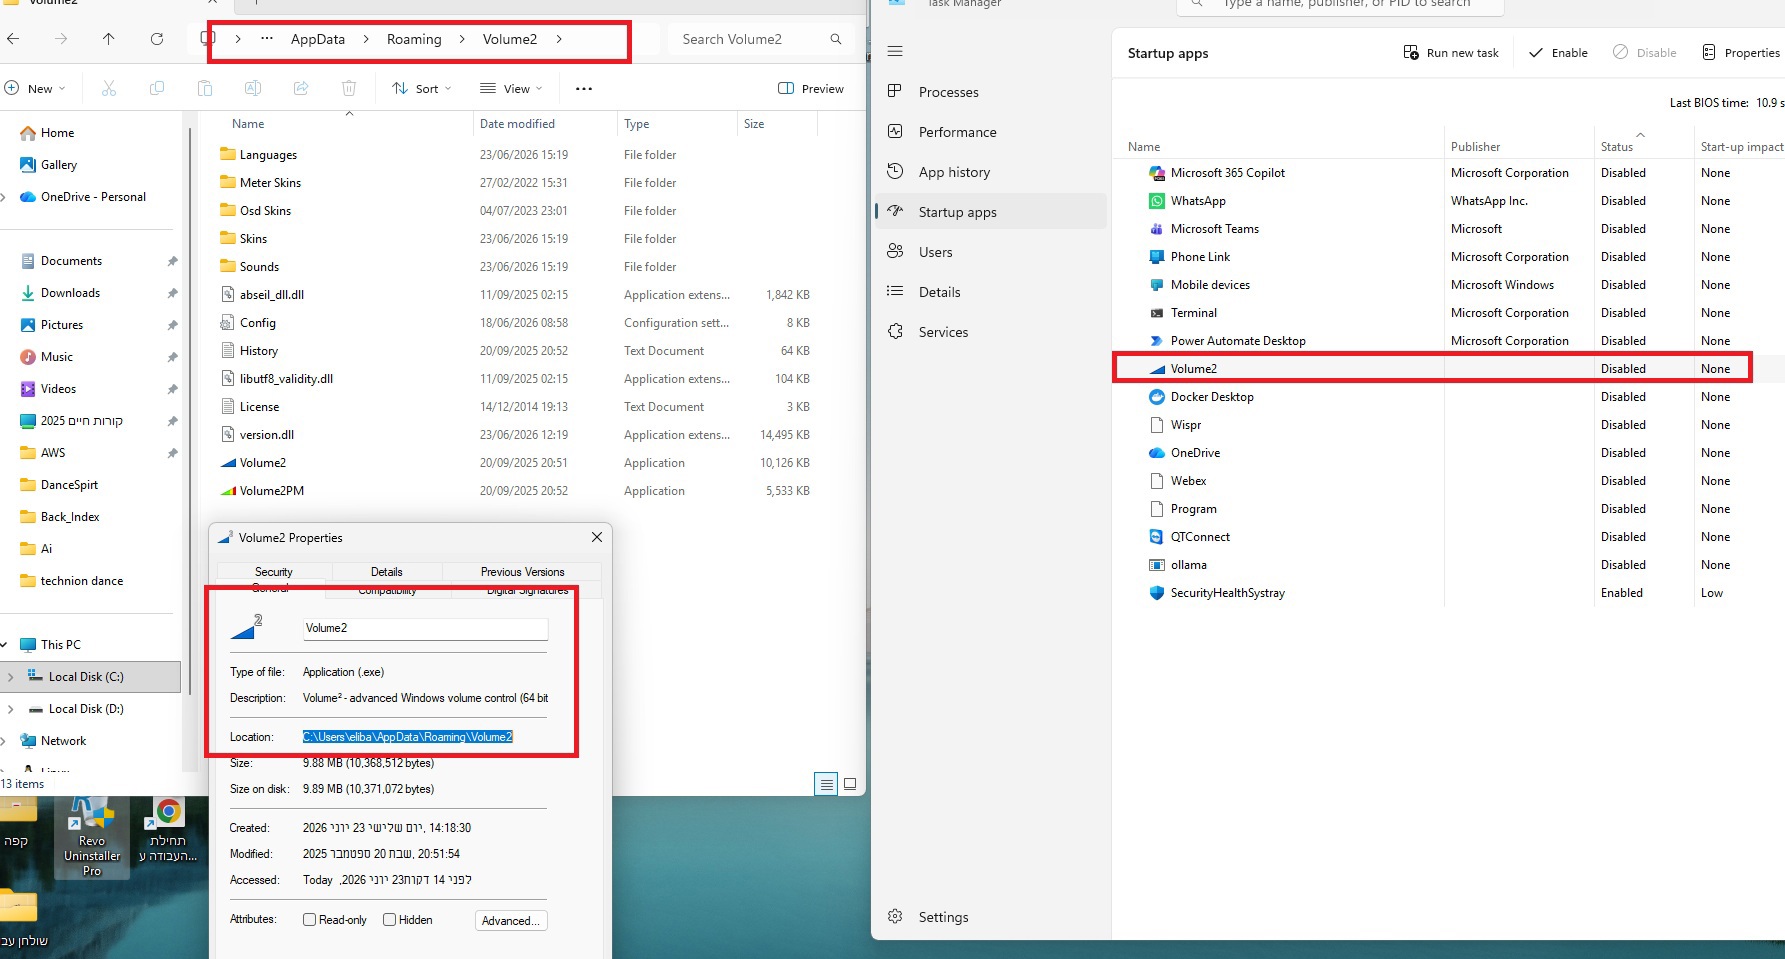
Task: Click the Cut scissors icon in Explorer toolbar
Action: [x=109, y=88]
